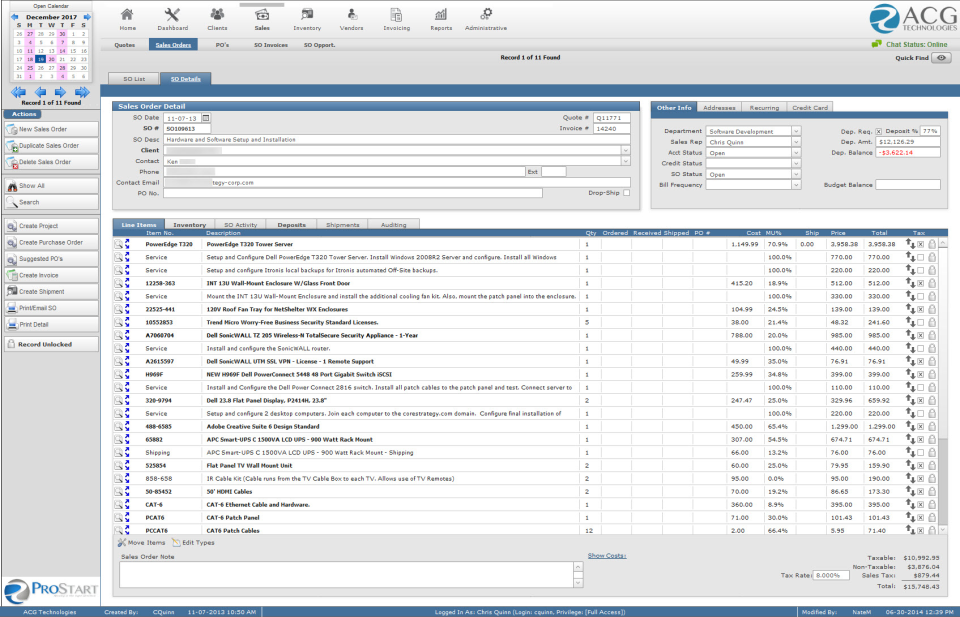The image size is (960, 617).
Task: Open the Reports chart icon
Action: coord(441,15)
